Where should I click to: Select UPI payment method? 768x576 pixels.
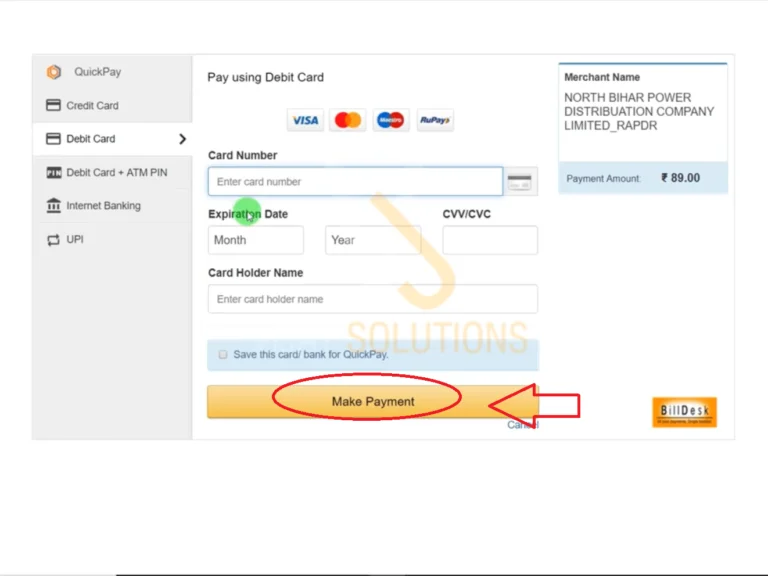113,240
